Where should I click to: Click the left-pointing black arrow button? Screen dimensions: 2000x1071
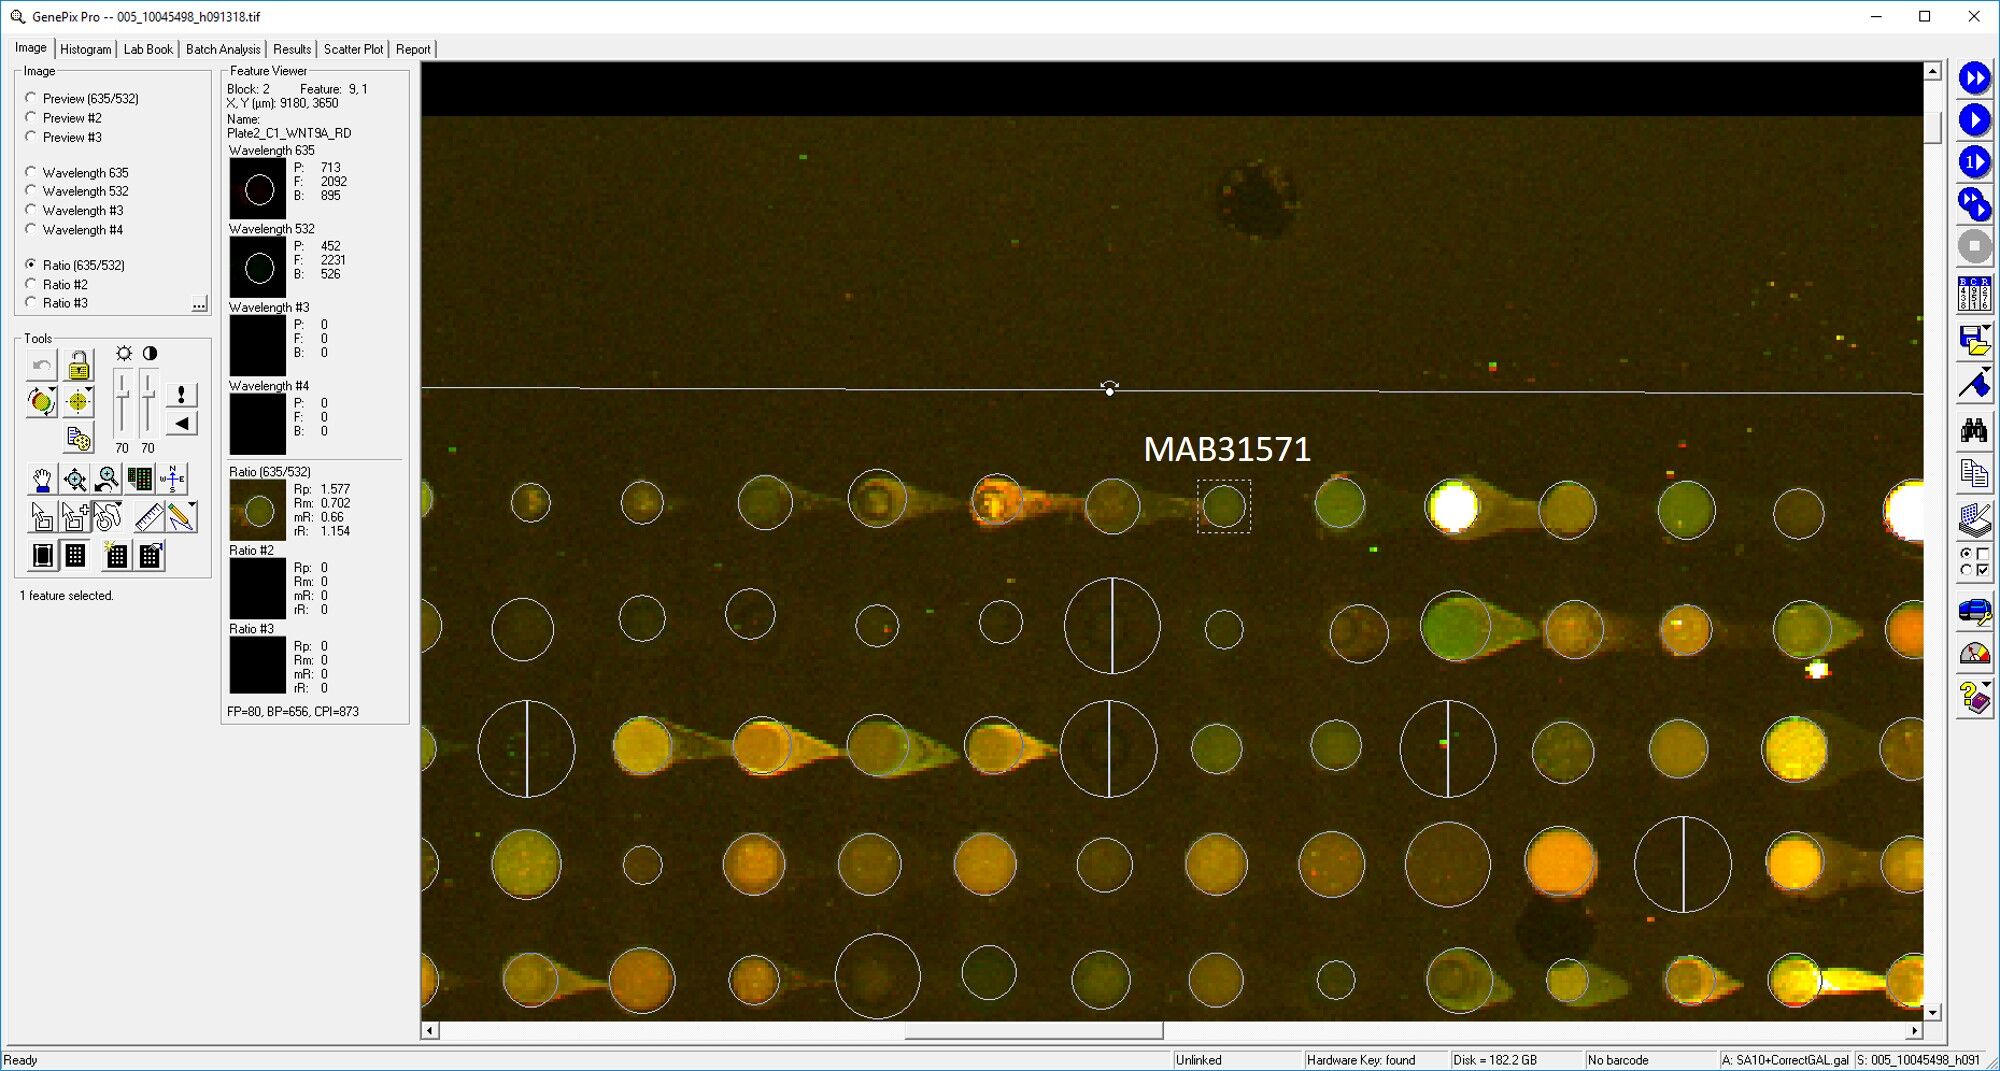[181, 424]
